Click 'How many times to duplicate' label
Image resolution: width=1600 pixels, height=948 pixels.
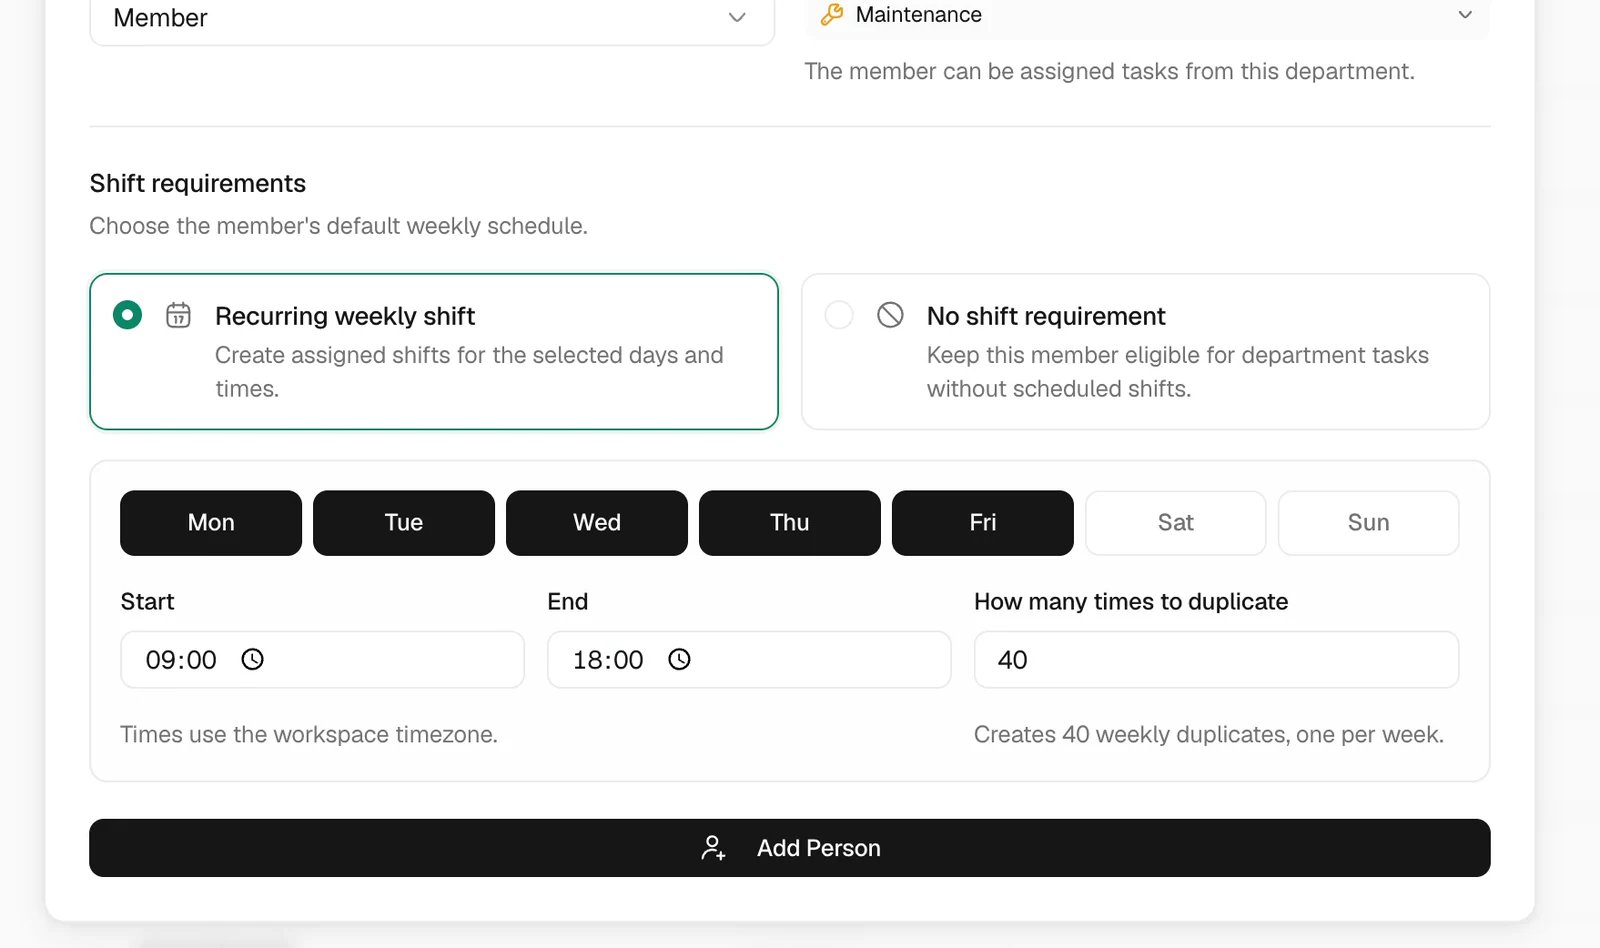1131,602
